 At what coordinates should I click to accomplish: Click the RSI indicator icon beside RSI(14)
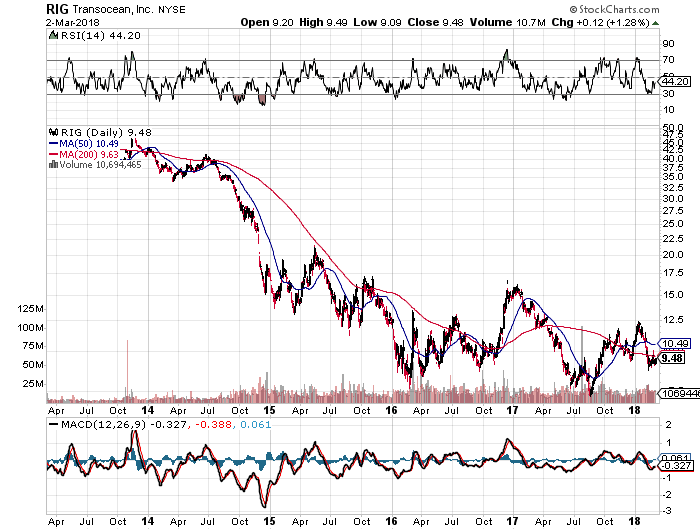(53, 35)
